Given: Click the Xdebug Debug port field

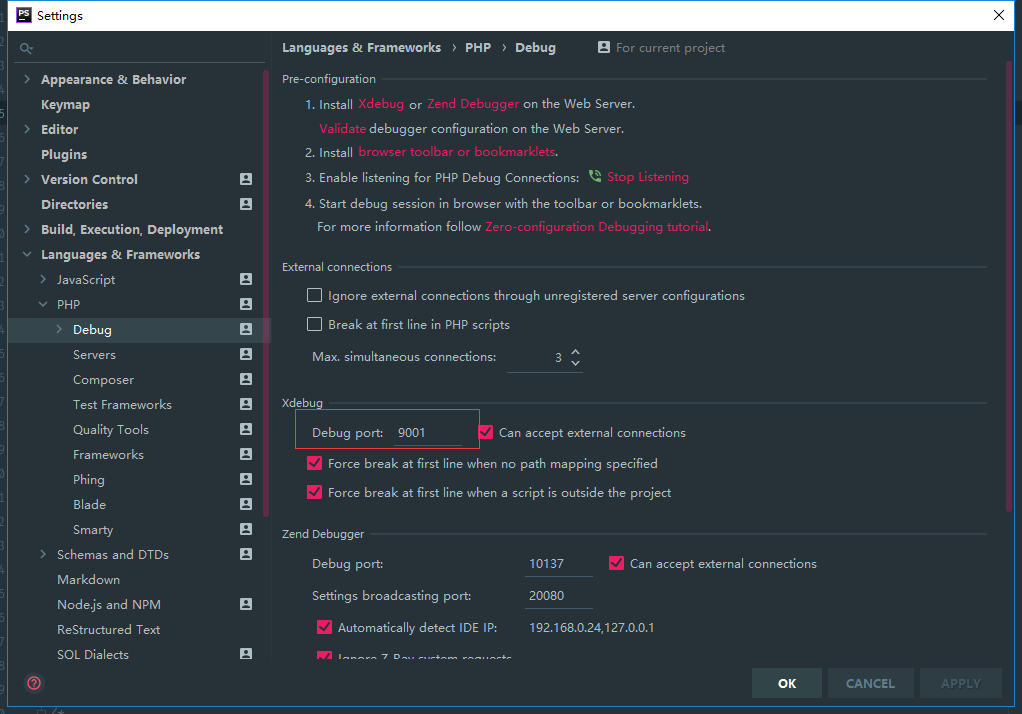Looking at the screenshot, I should click(428, 432).
